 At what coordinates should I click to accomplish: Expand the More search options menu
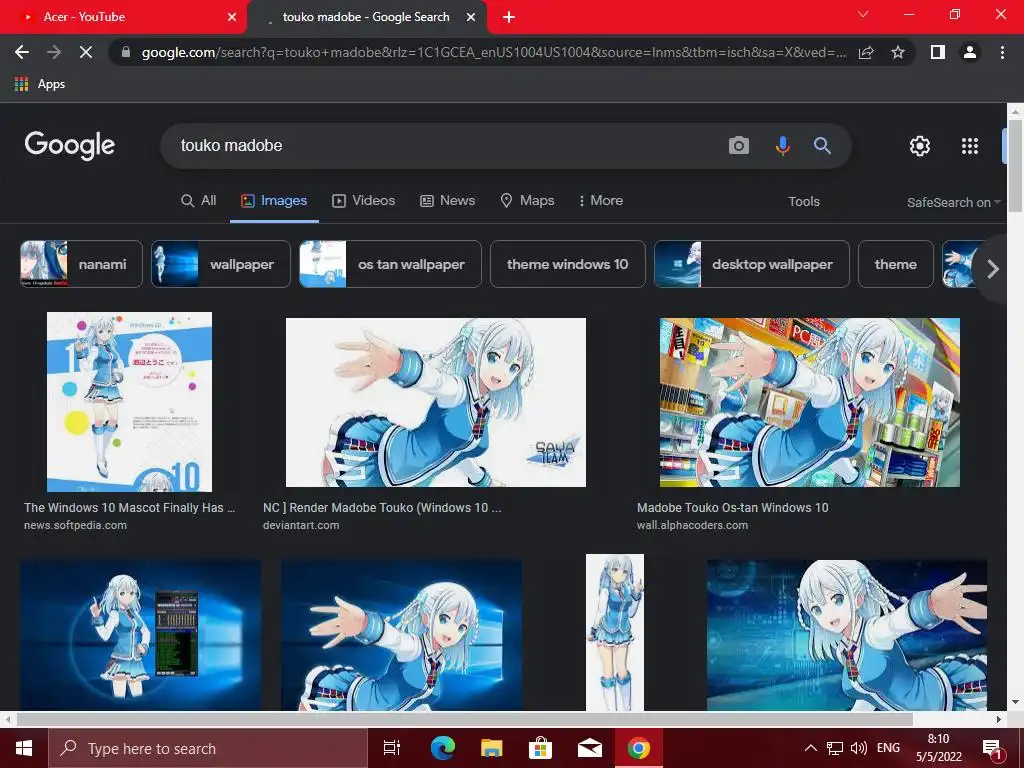(601, 200)
